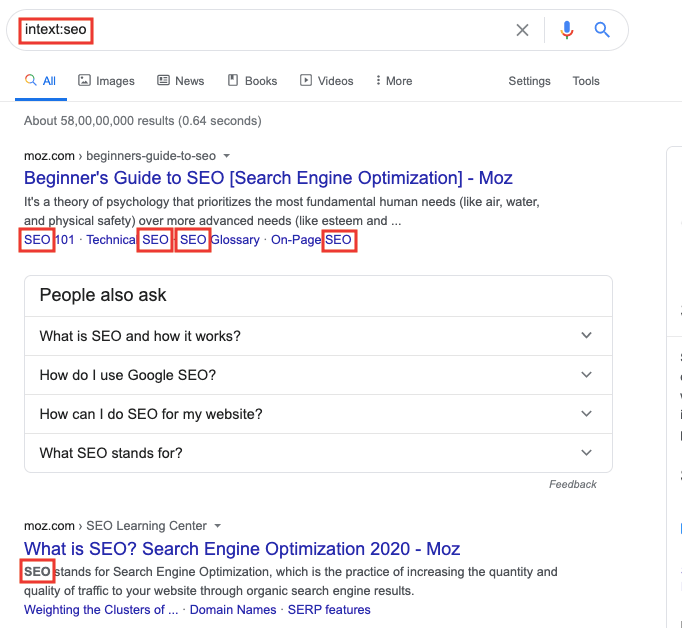Screen dimensions: 682x628
Task: Open the Tools search options
Action: point(586,81)
